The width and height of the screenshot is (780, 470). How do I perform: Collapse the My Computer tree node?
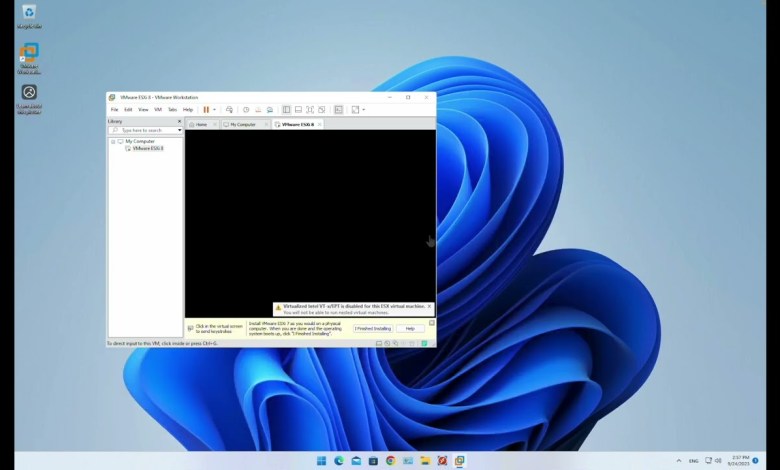point(113,142)
